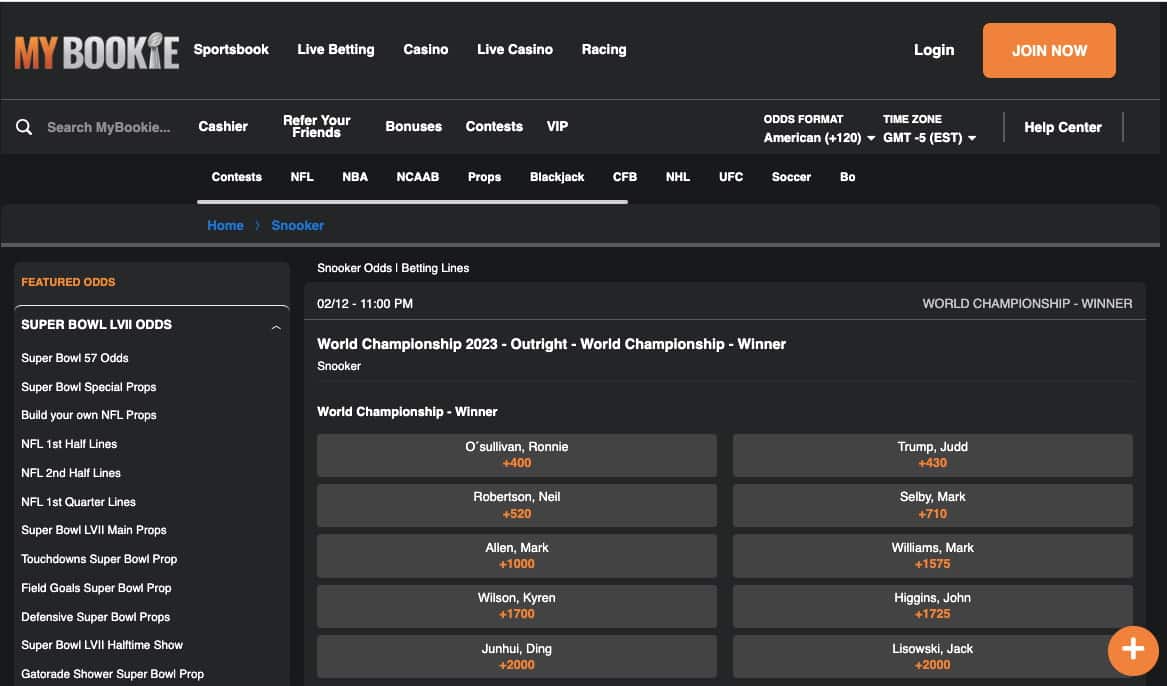
Task: Open Field Goals Super Bowl Prop
Action: (96, 589)
